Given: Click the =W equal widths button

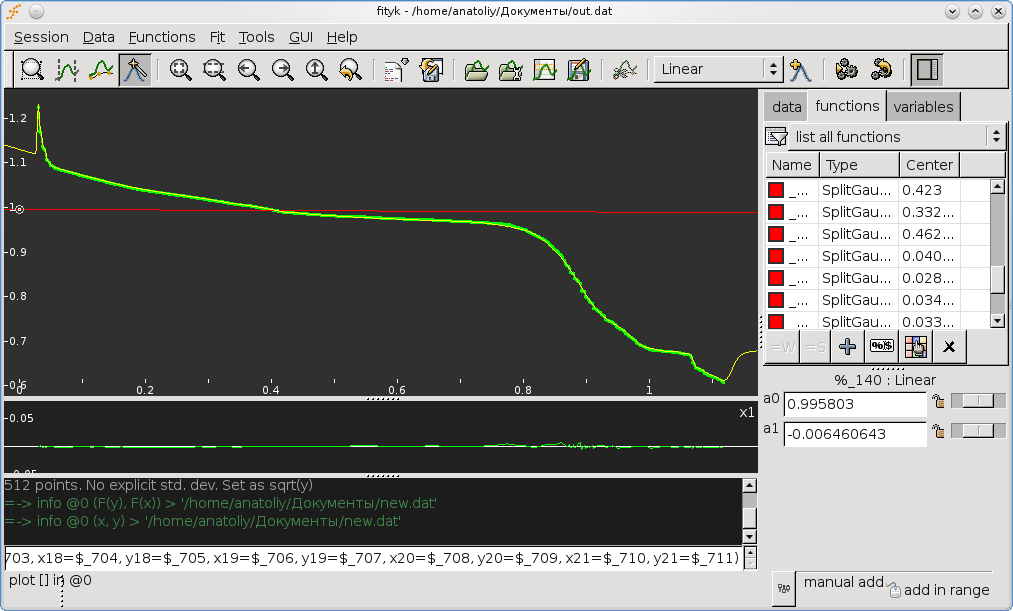Looking at the screenshot, I should pyautogui.click(x=782, y=347).
